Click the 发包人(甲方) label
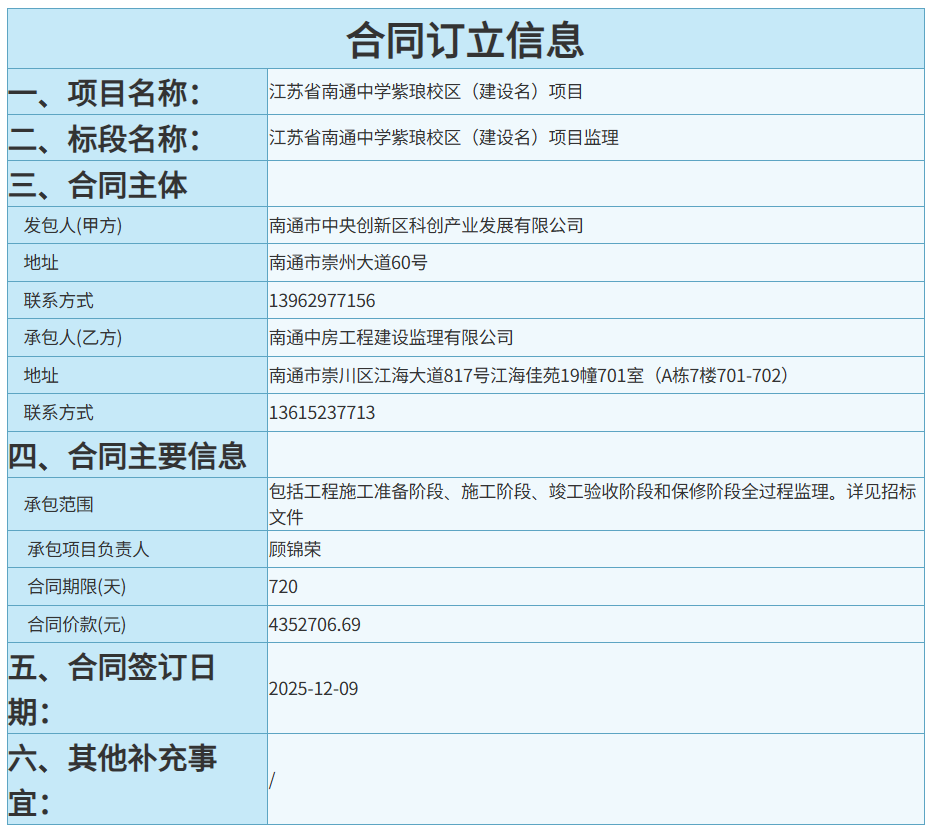This screenshot has height=831, width=930. 73,226
